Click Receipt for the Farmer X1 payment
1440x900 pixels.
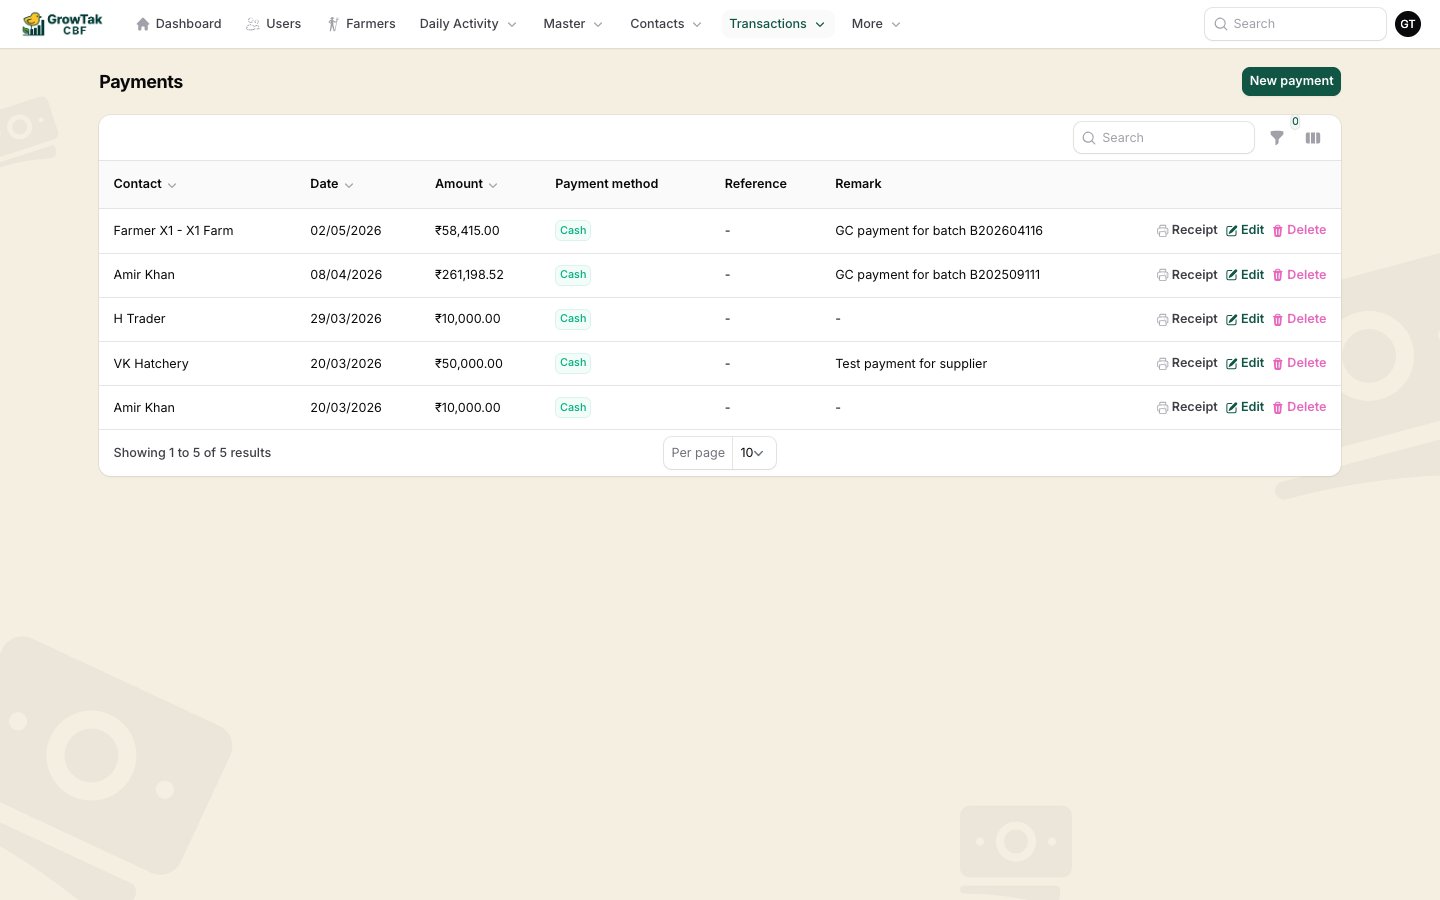pyautogui.click(x=1187, y=230)
